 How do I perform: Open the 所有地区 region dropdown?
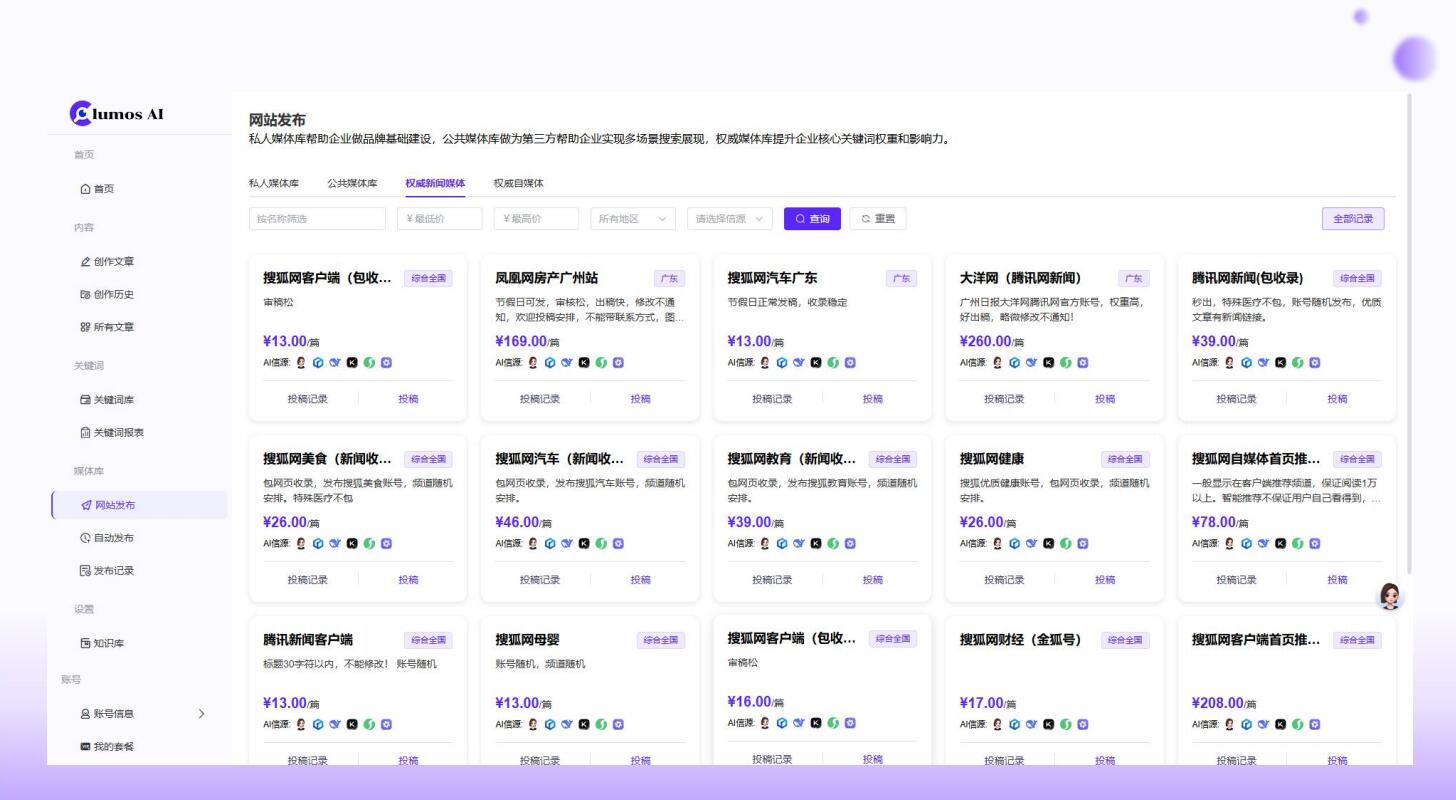[631, 218]
